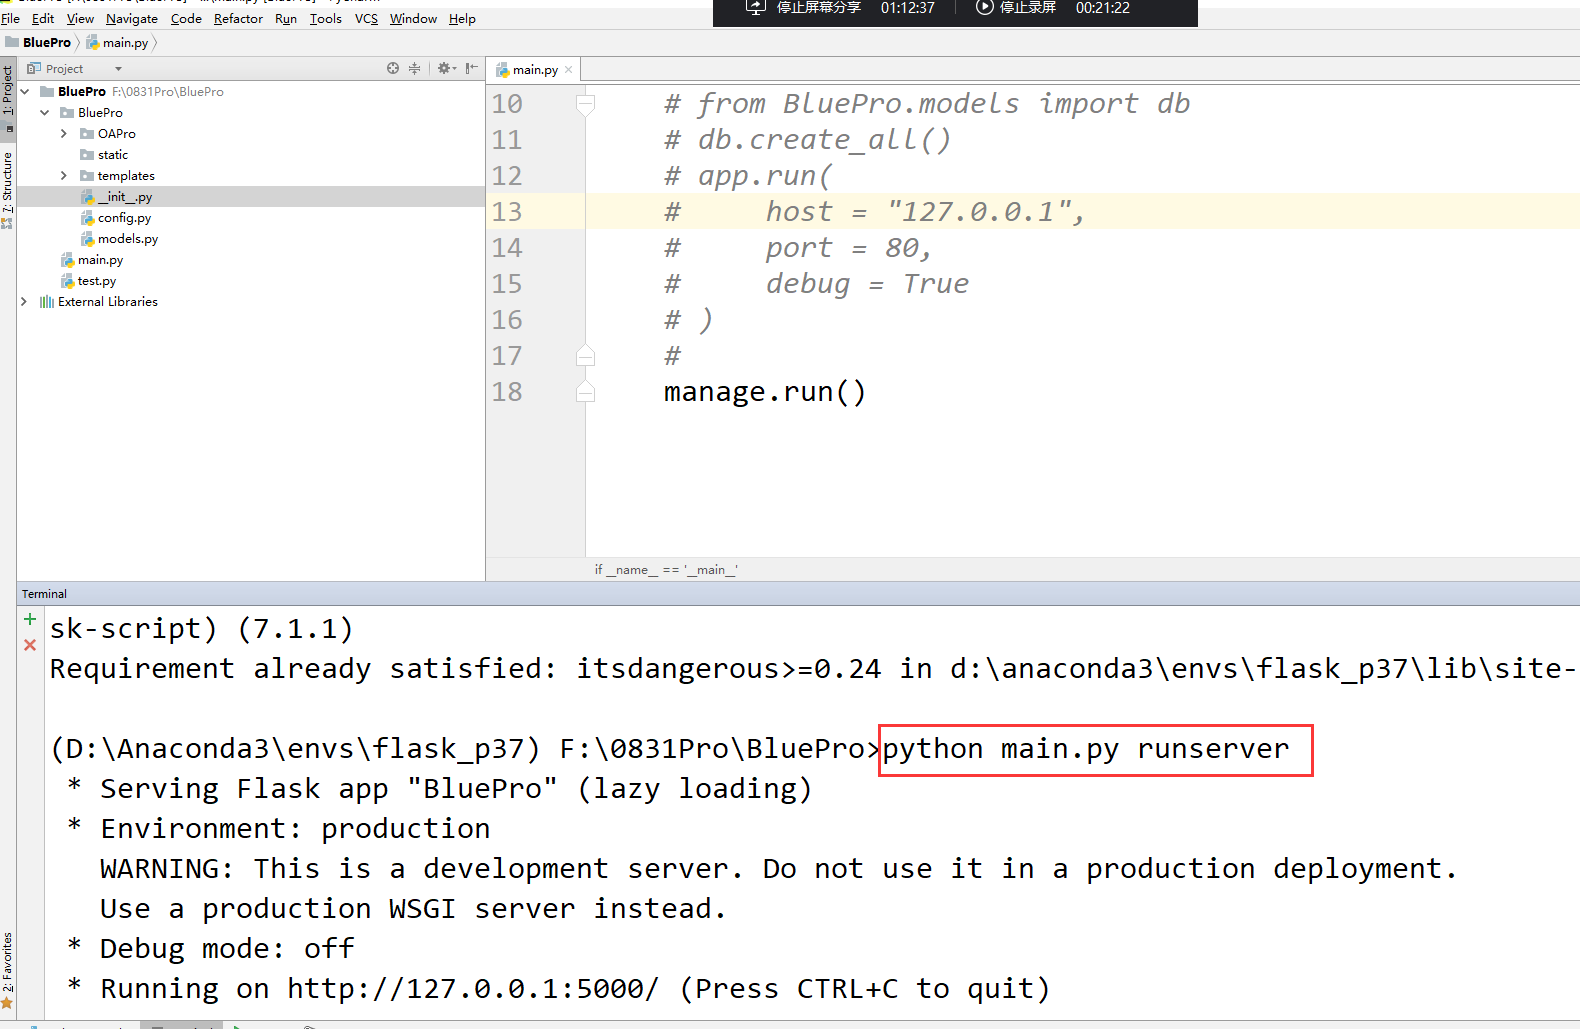Image resolution: width=1580 pixels, height=1029 pixels.
Task: Place cursor on manage.run() line
Action: pyautogui.click(x=765, y=392)
